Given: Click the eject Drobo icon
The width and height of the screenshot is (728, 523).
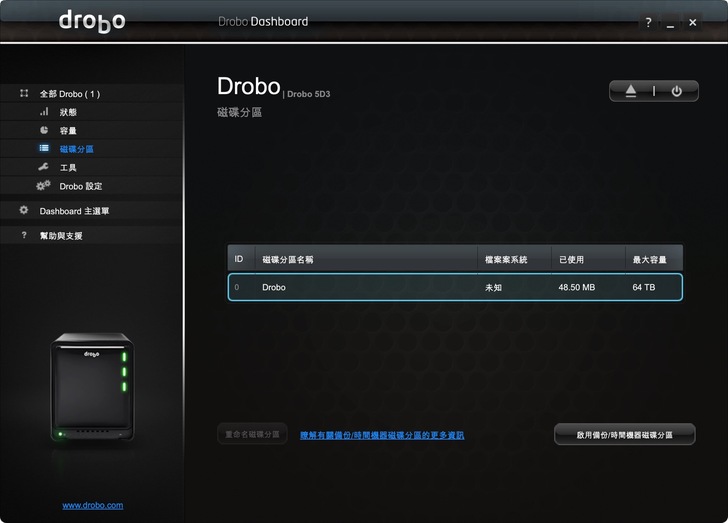Looking at the screenshot, I should click(630, 91).
